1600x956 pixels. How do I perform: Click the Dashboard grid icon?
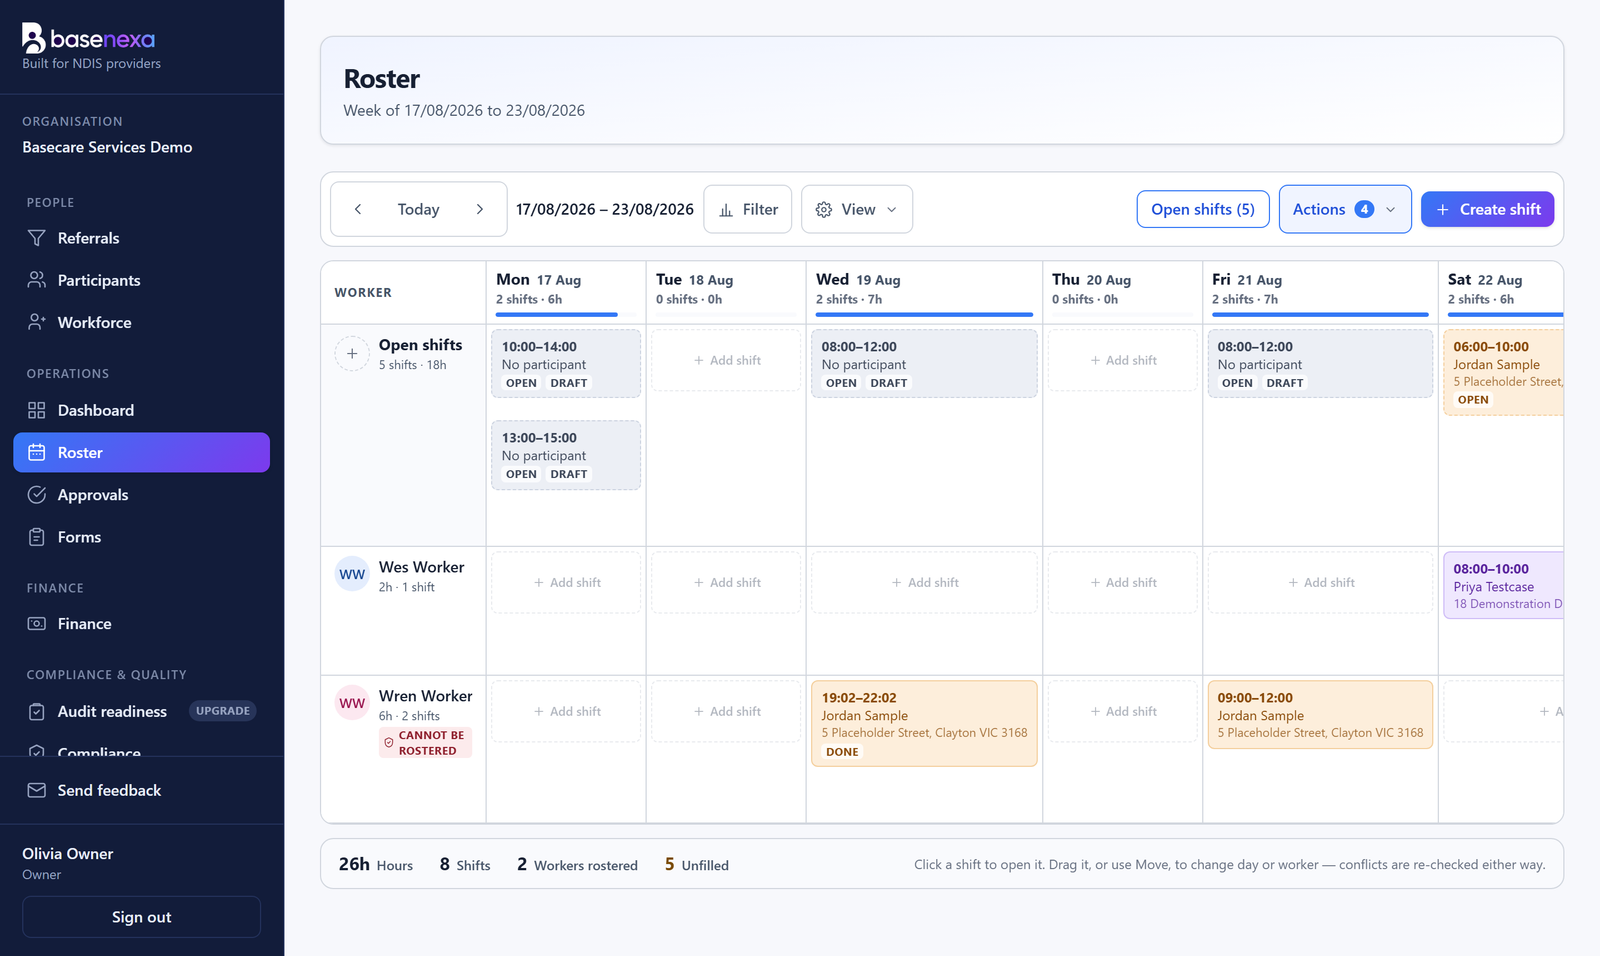37,410
